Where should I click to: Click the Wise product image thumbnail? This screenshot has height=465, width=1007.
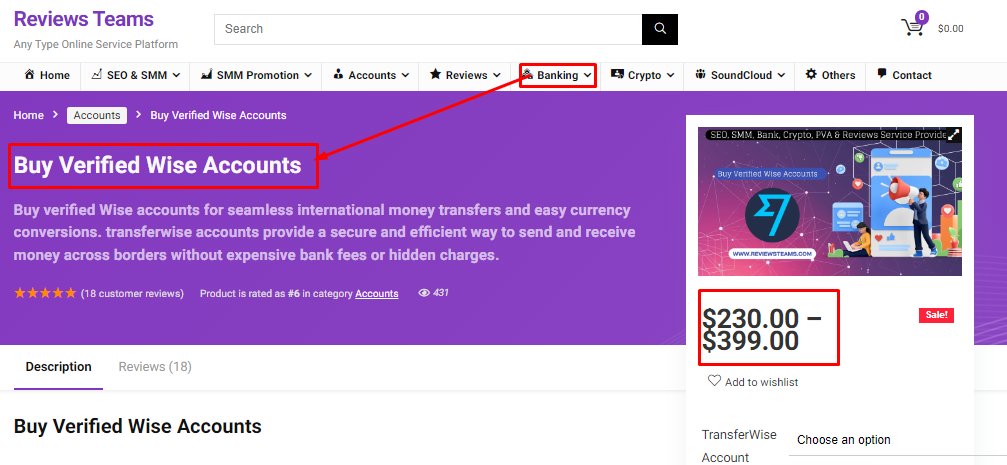pyautogui.click(x=830, y=201)
